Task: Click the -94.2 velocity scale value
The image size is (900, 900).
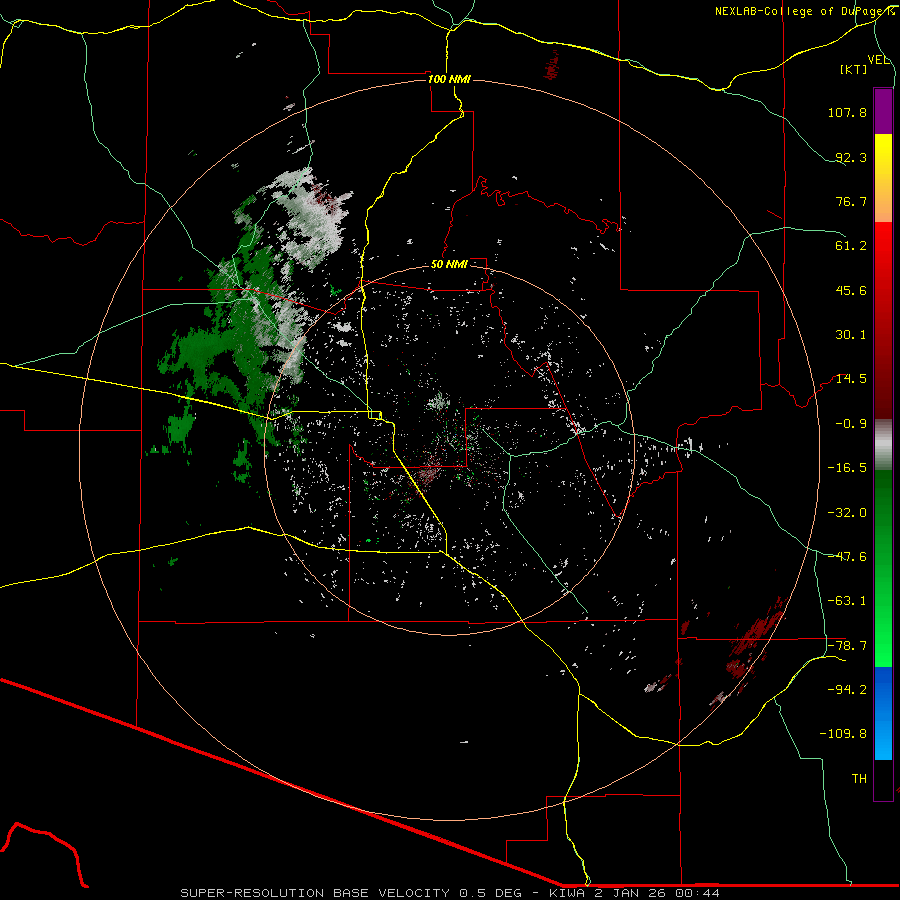Action: (847, 690)
